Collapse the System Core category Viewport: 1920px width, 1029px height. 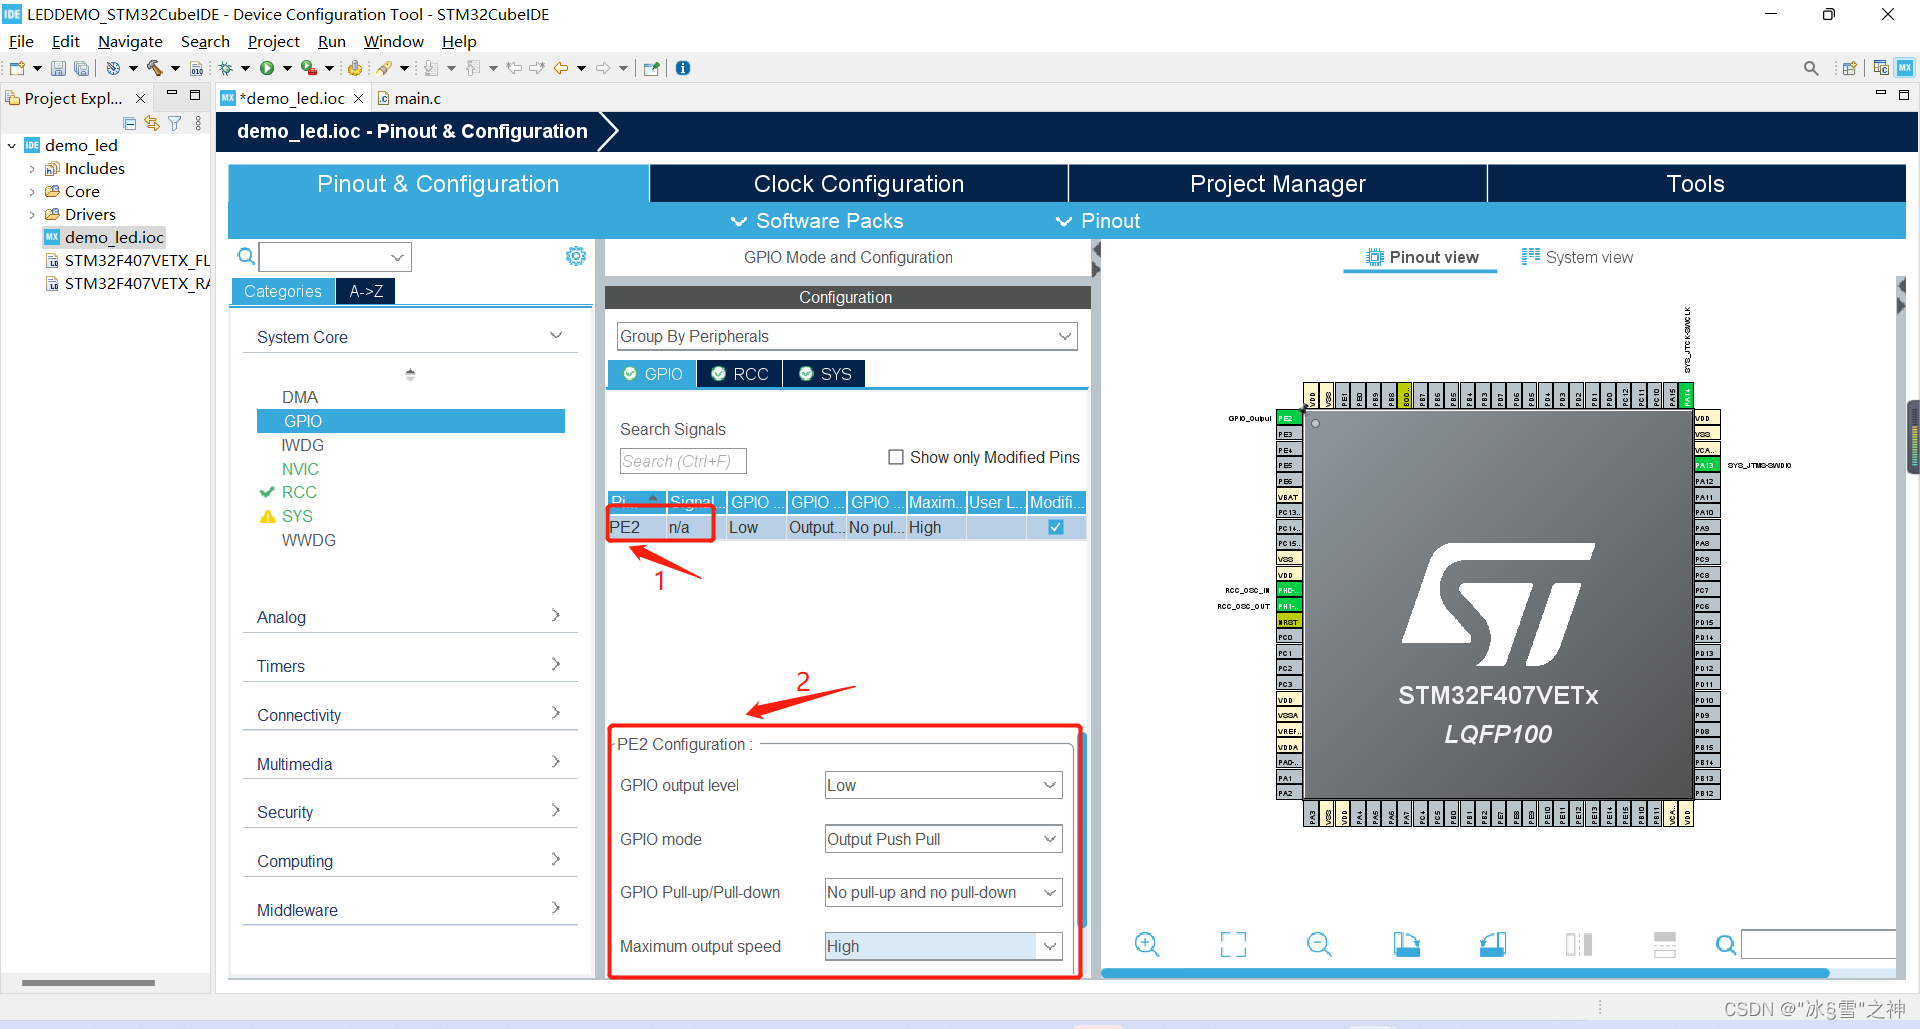556,335
